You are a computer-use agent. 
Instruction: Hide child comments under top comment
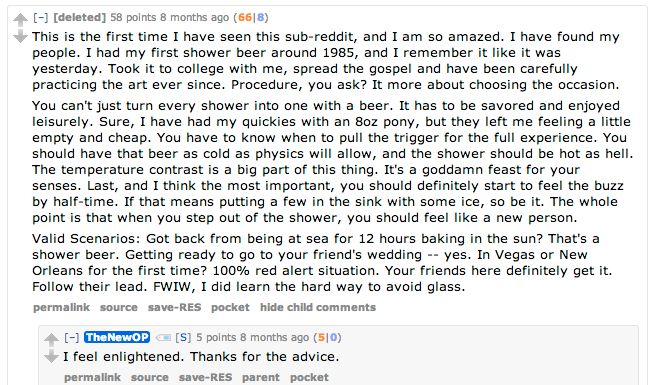pos(318,307)
